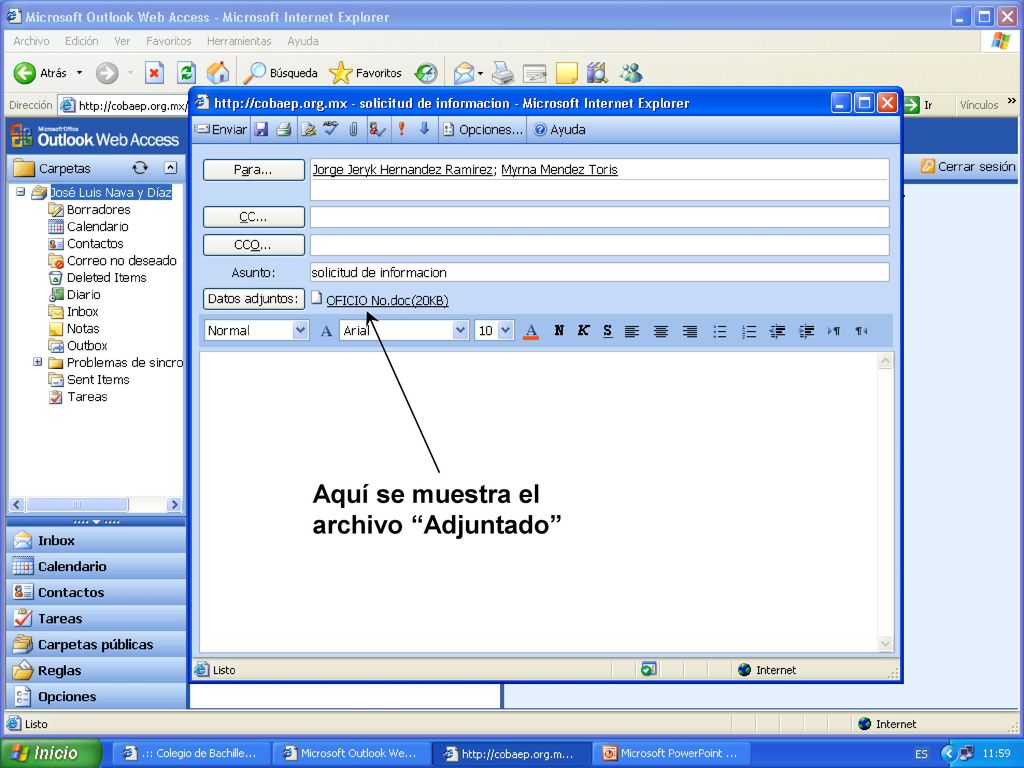Open the Archivo menu in main browser

(x=31, y=40)
